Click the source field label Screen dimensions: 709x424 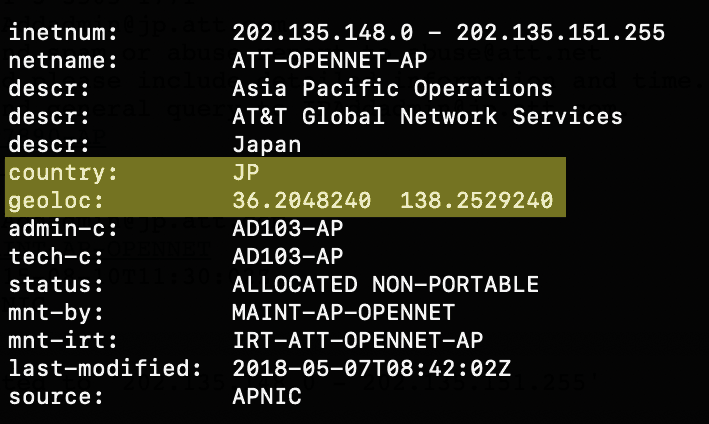point(56,397)
